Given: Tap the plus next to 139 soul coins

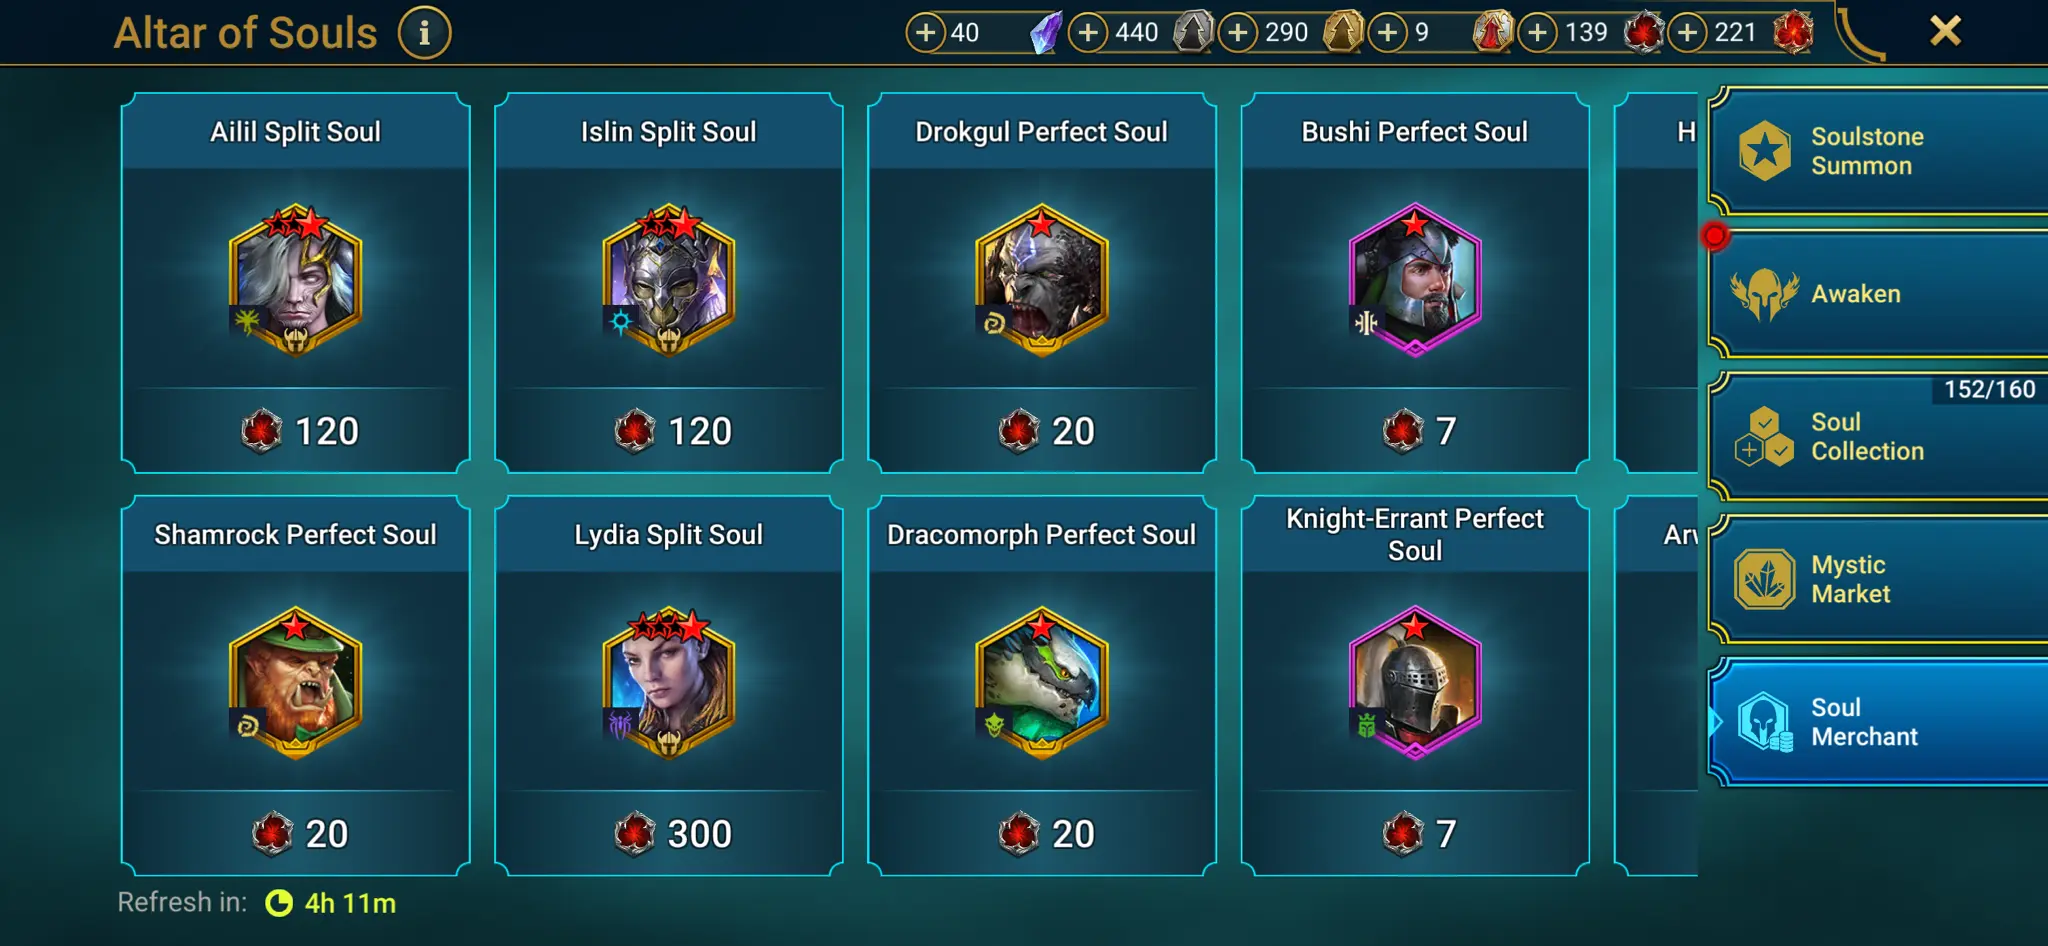Looking at the screenshot, I should (1538, 33).
